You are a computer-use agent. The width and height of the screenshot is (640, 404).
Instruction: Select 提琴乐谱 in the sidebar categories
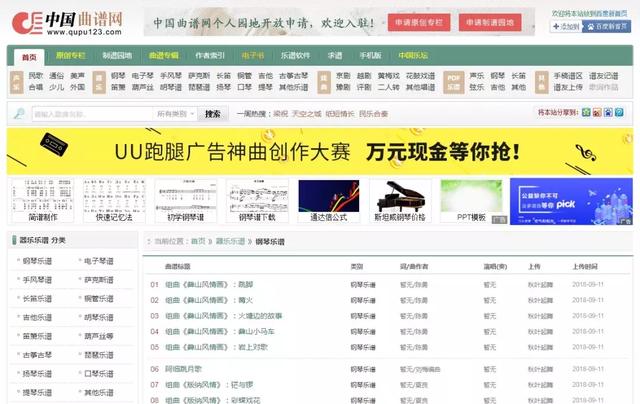tap(37, 393)
